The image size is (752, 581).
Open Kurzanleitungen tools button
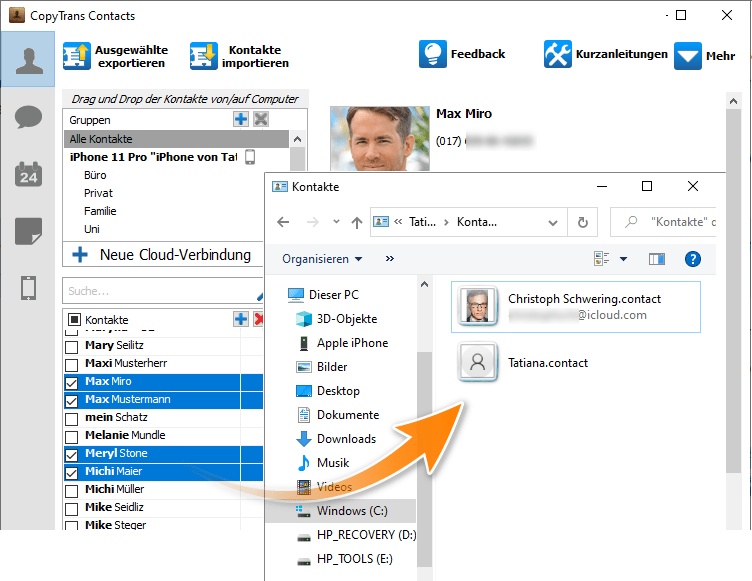pos(605,54)
